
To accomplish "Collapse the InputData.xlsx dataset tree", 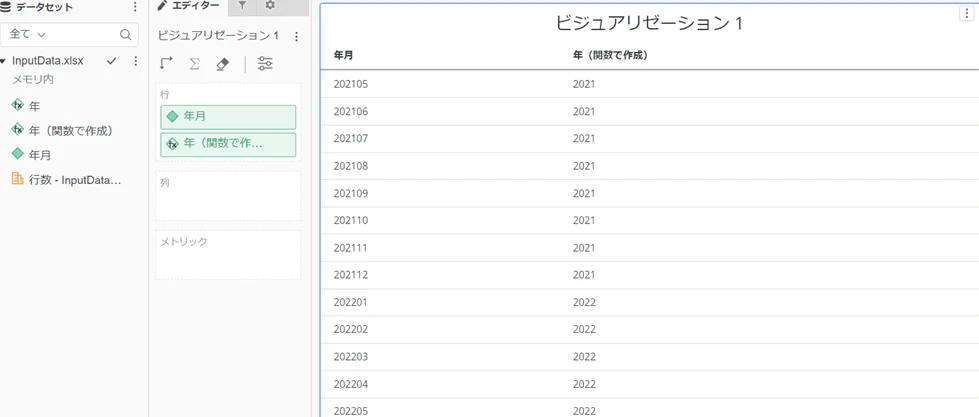I will point(4,61).
